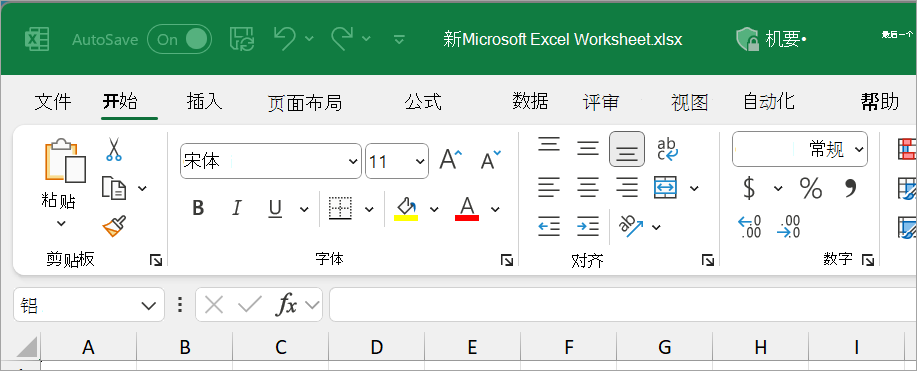The height and width of the screenshot is (371, 917).
Task: Open the font size box showing 11
Action: point(397,161)
